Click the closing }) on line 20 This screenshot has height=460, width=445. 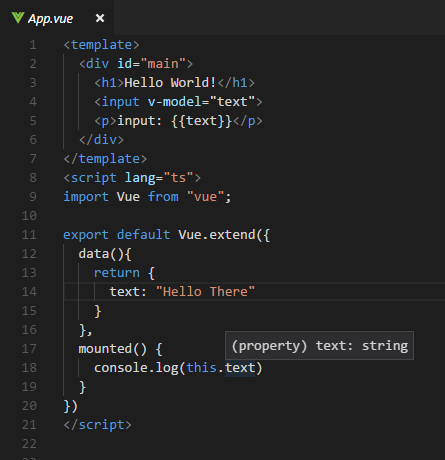(71, 406)
